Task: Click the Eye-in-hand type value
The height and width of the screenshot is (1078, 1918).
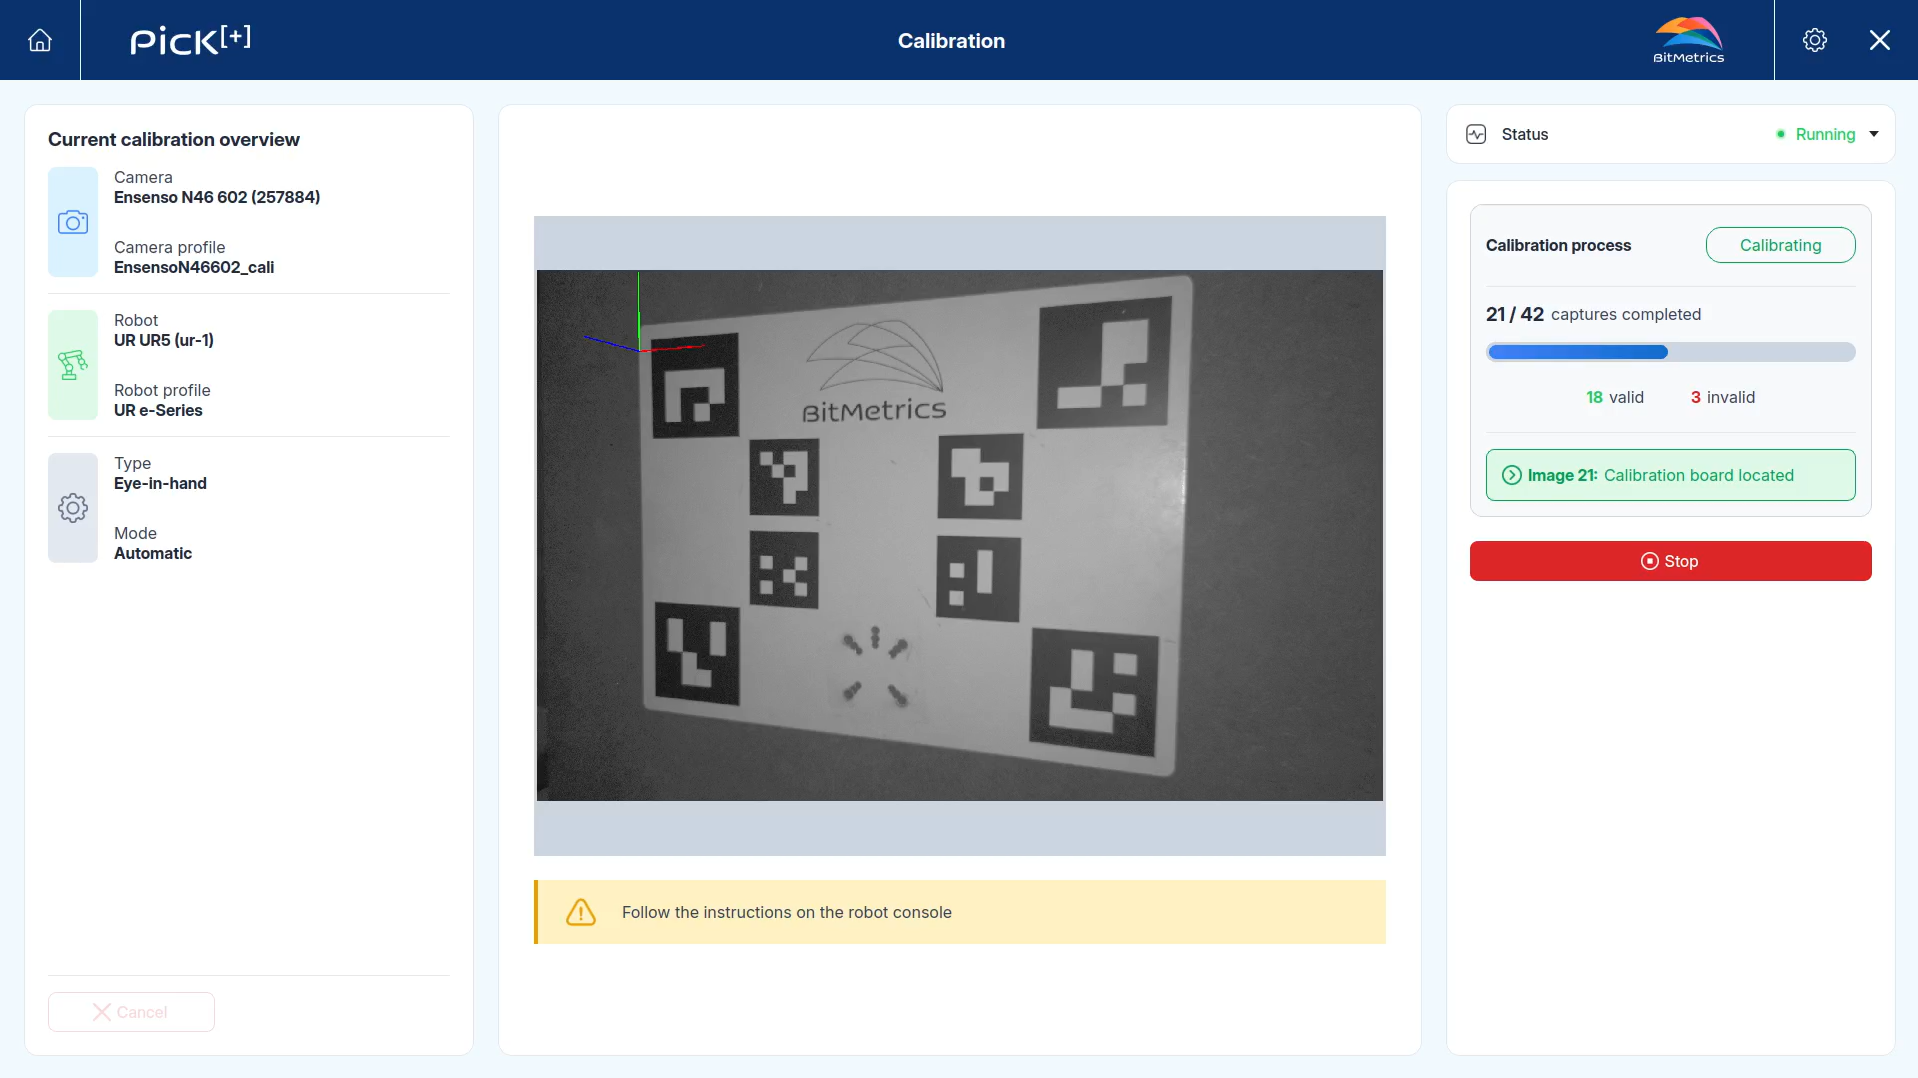Action: pos(160,483)
